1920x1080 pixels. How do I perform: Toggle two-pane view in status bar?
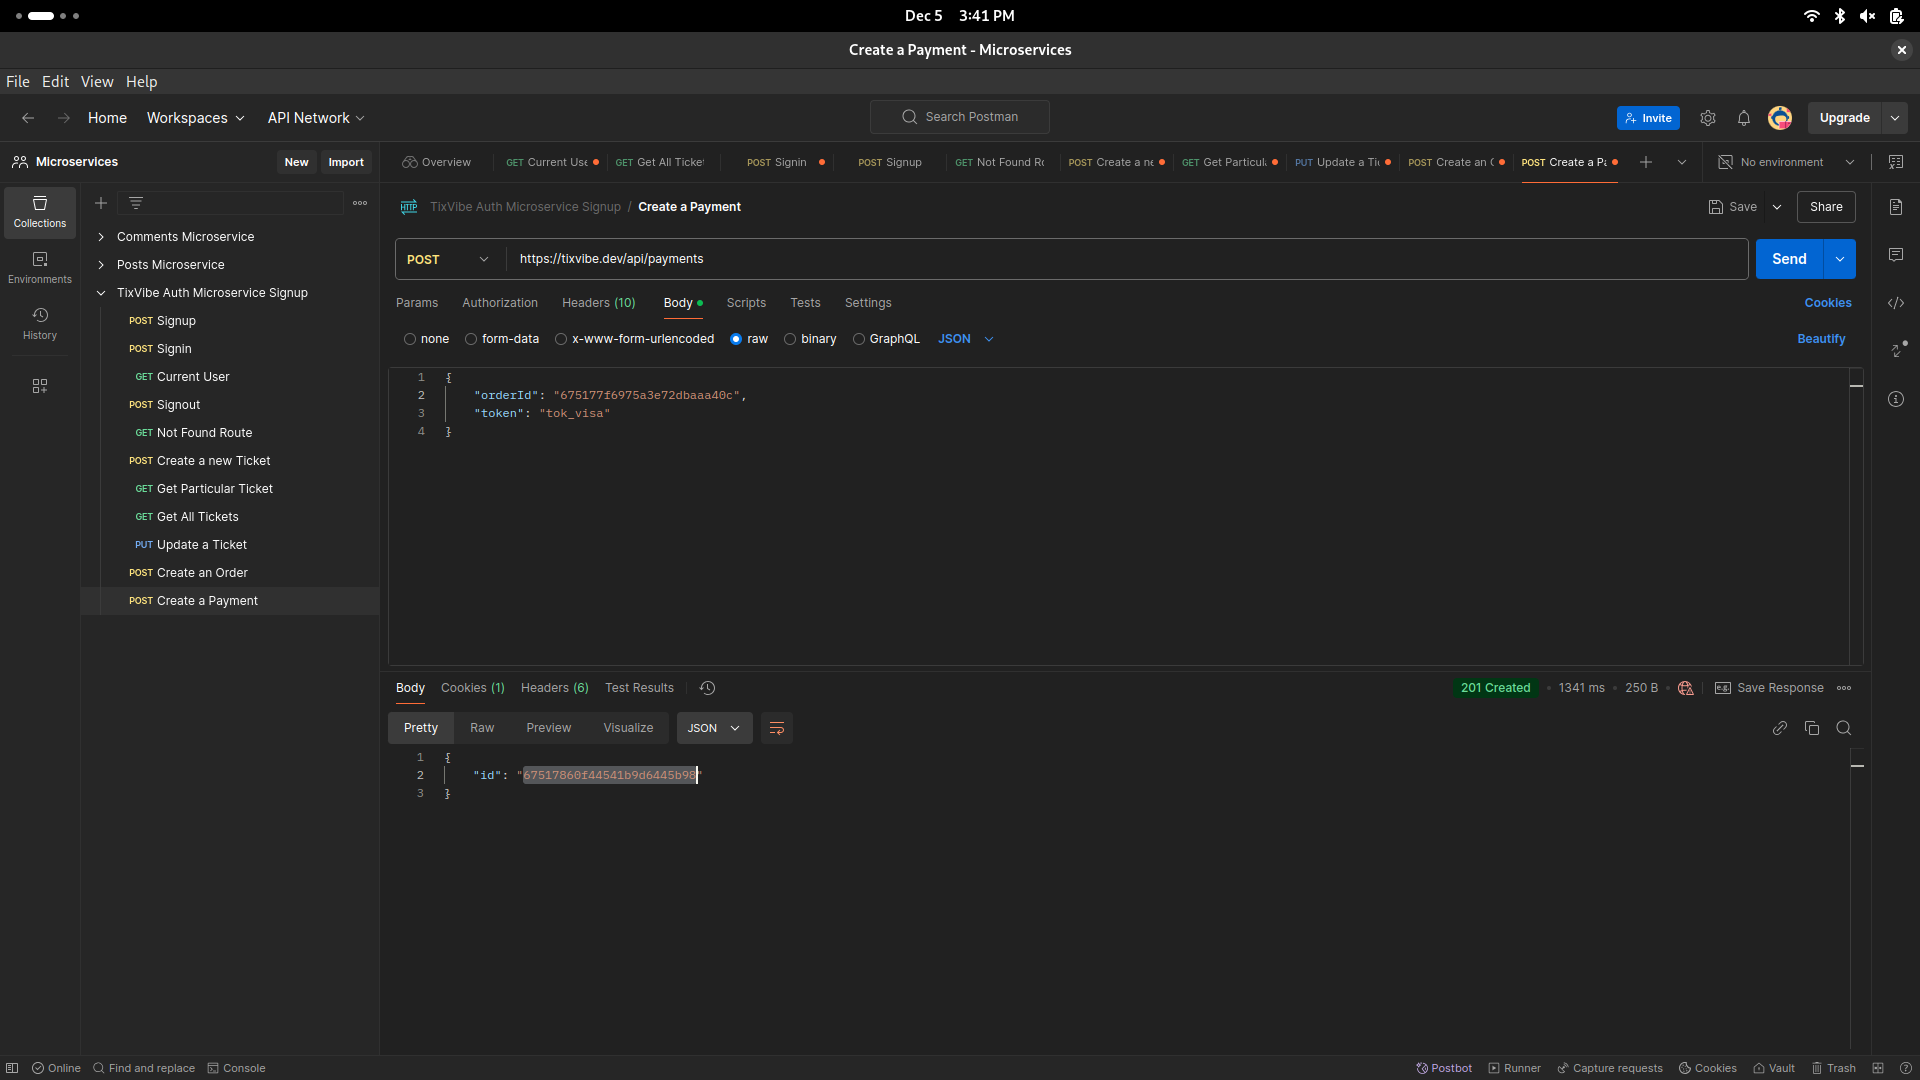(x=1878, y=1068)
